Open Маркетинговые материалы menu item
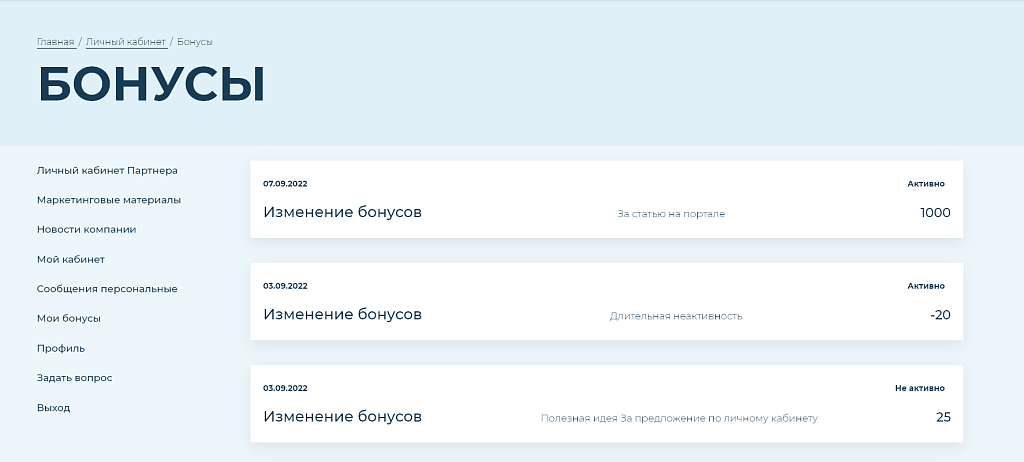1024x462 pixels. click(109, 200)
